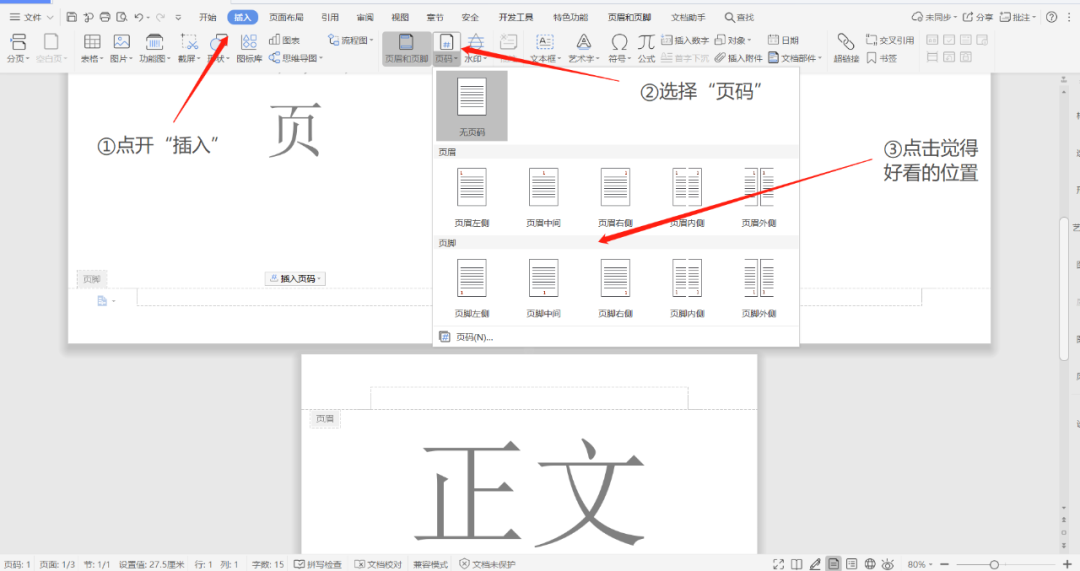This screenshot has width=1080, height=571.
Task: Switch to the 开发工具 developer tools tab
Action: point(516,17)
